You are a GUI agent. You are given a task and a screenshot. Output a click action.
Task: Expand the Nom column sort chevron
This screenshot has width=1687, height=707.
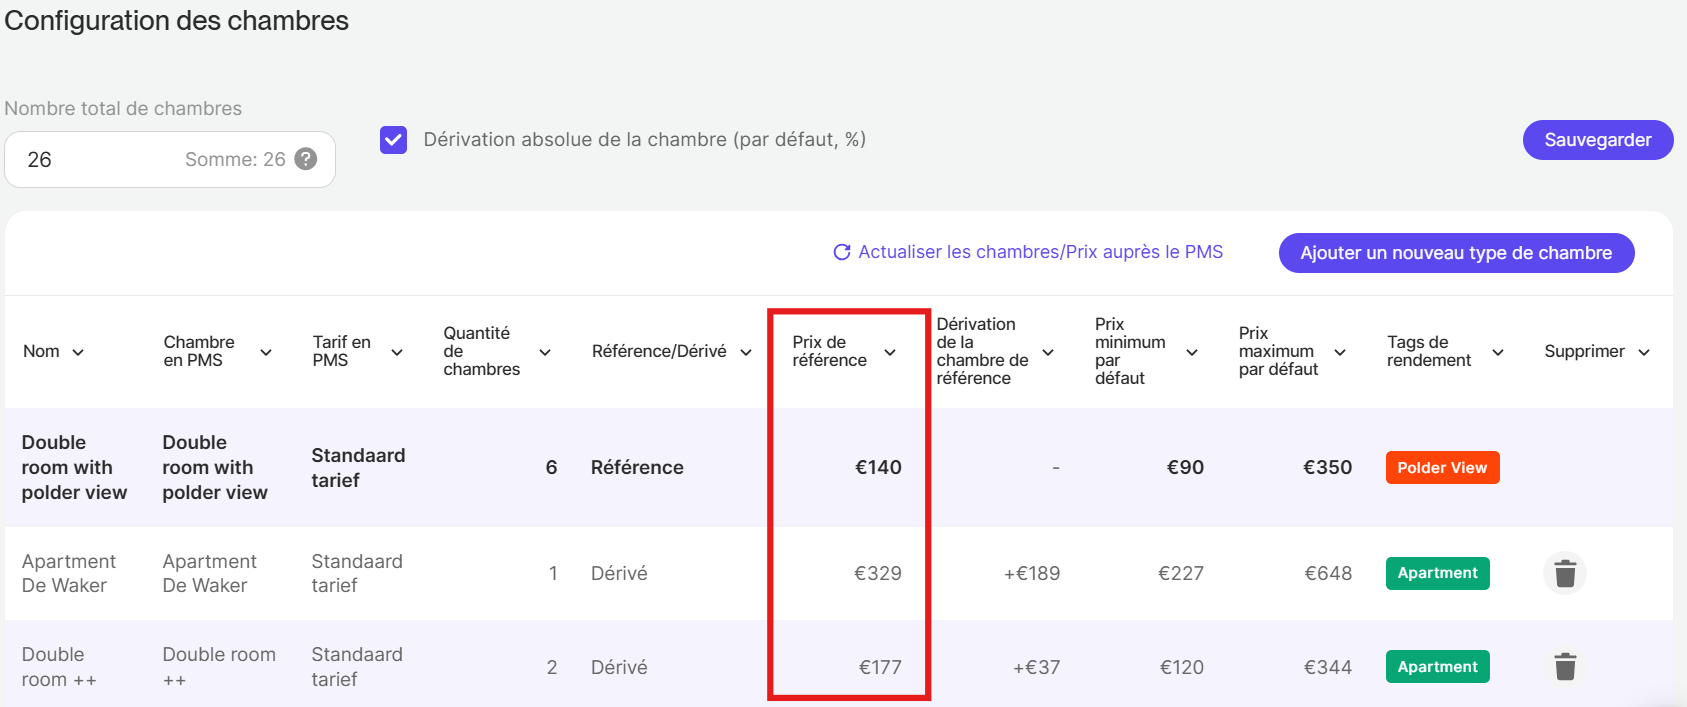coord(78,352)
